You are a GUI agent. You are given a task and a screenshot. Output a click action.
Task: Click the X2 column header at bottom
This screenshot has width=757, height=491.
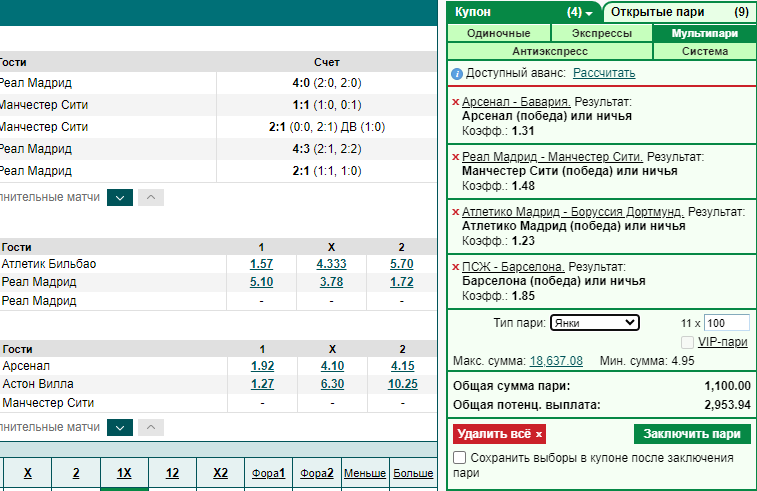(221, 473)
